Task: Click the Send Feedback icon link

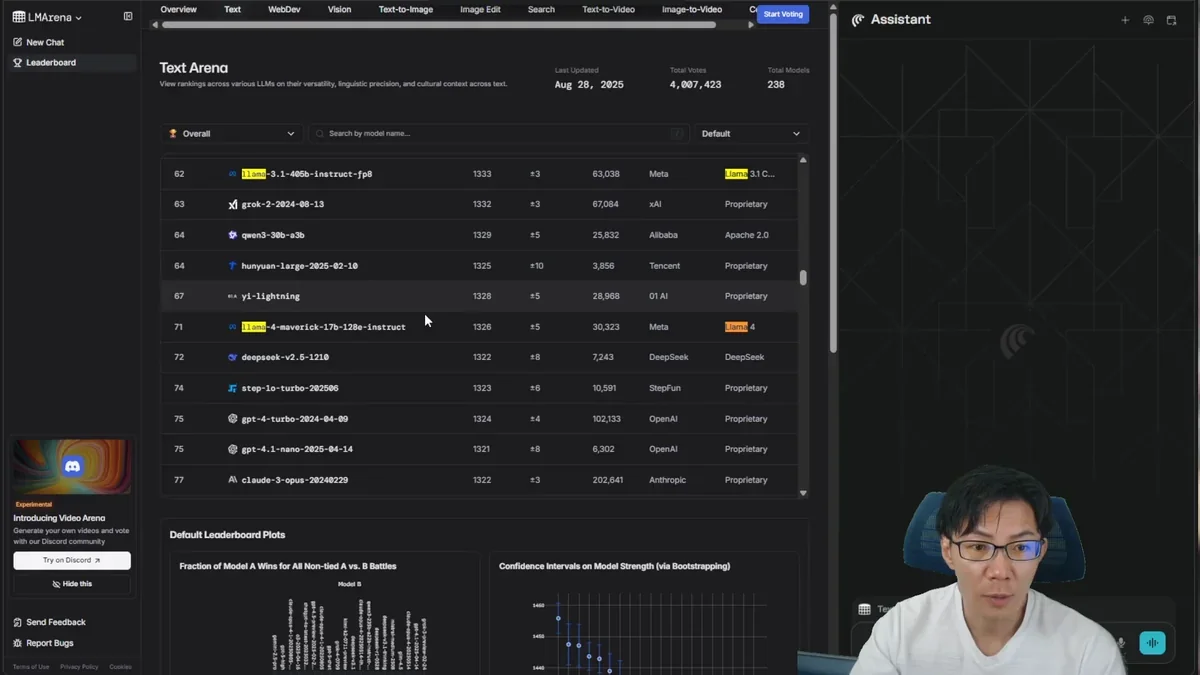Action: coord(17,622)
